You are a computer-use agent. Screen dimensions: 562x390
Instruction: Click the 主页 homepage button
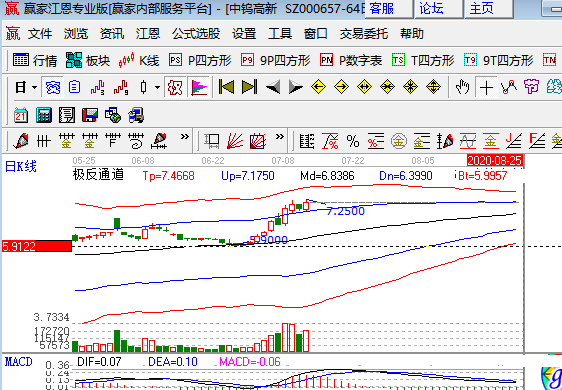click(488, 9)
